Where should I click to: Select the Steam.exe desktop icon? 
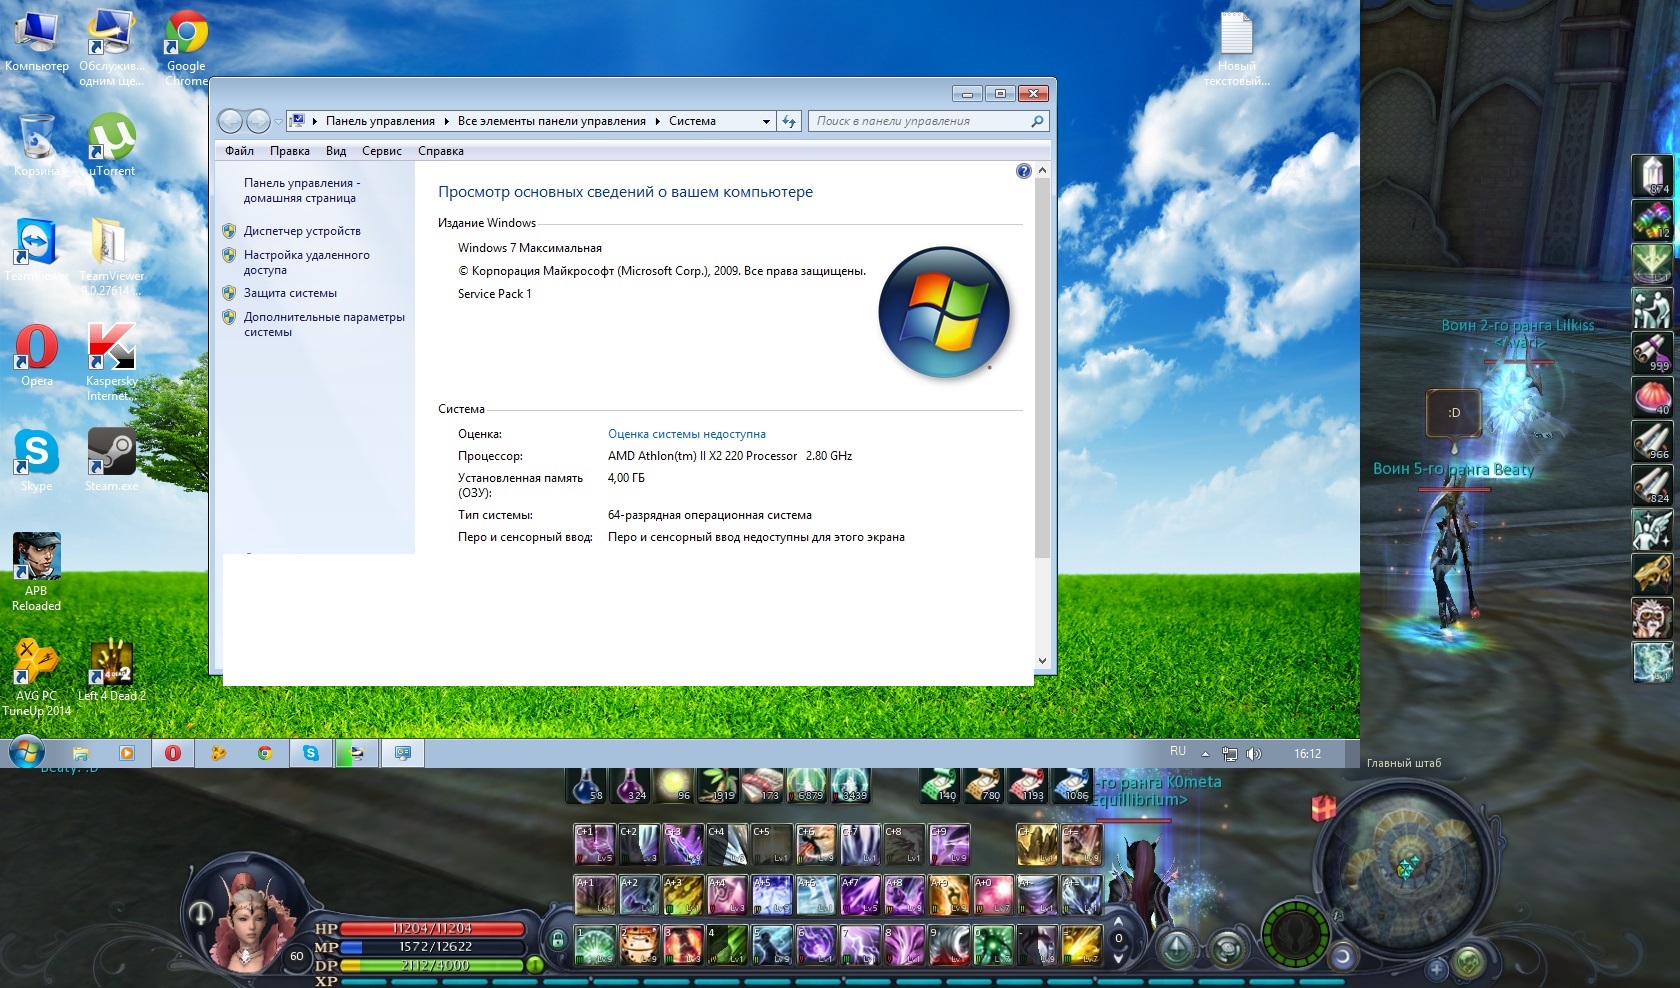[112, 460]
